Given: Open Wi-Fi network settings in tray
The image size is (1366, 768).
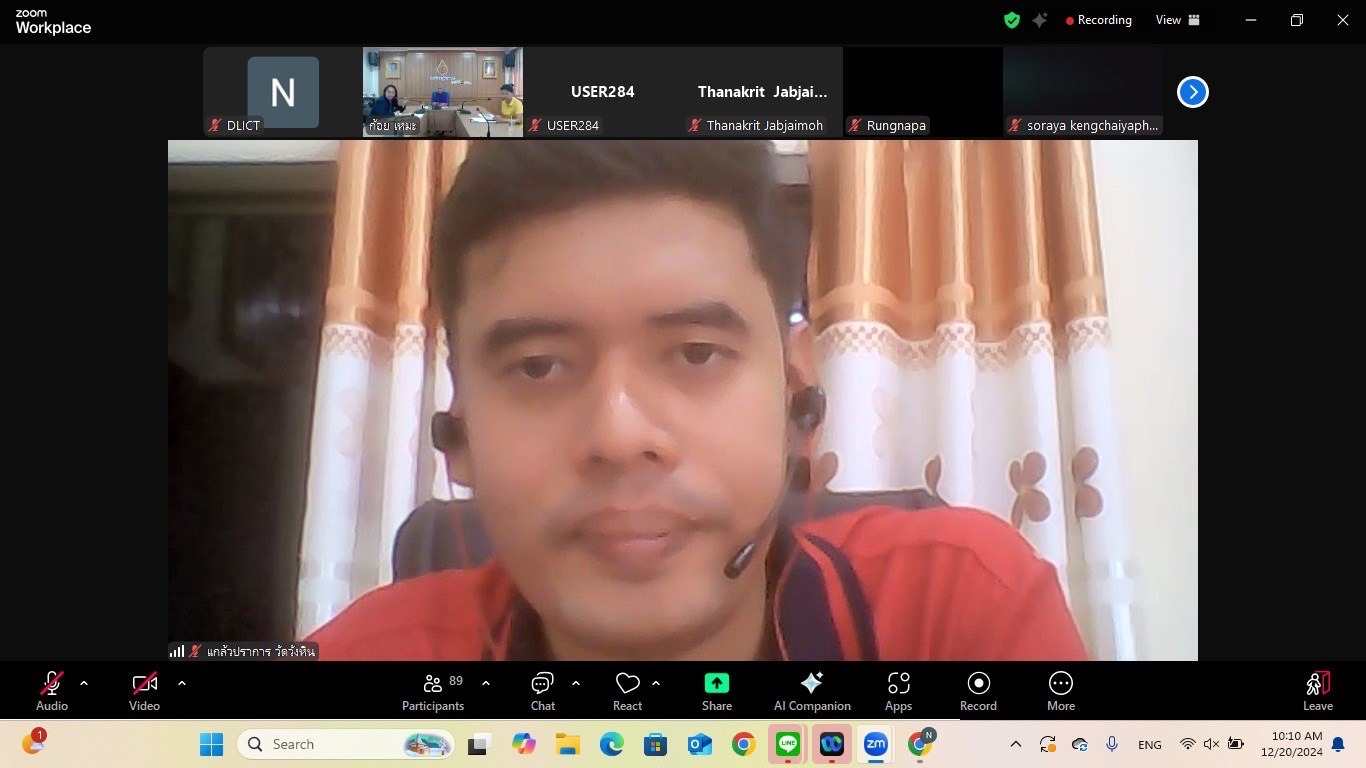Looking at the screenshot, I should tap(1188, 744).
